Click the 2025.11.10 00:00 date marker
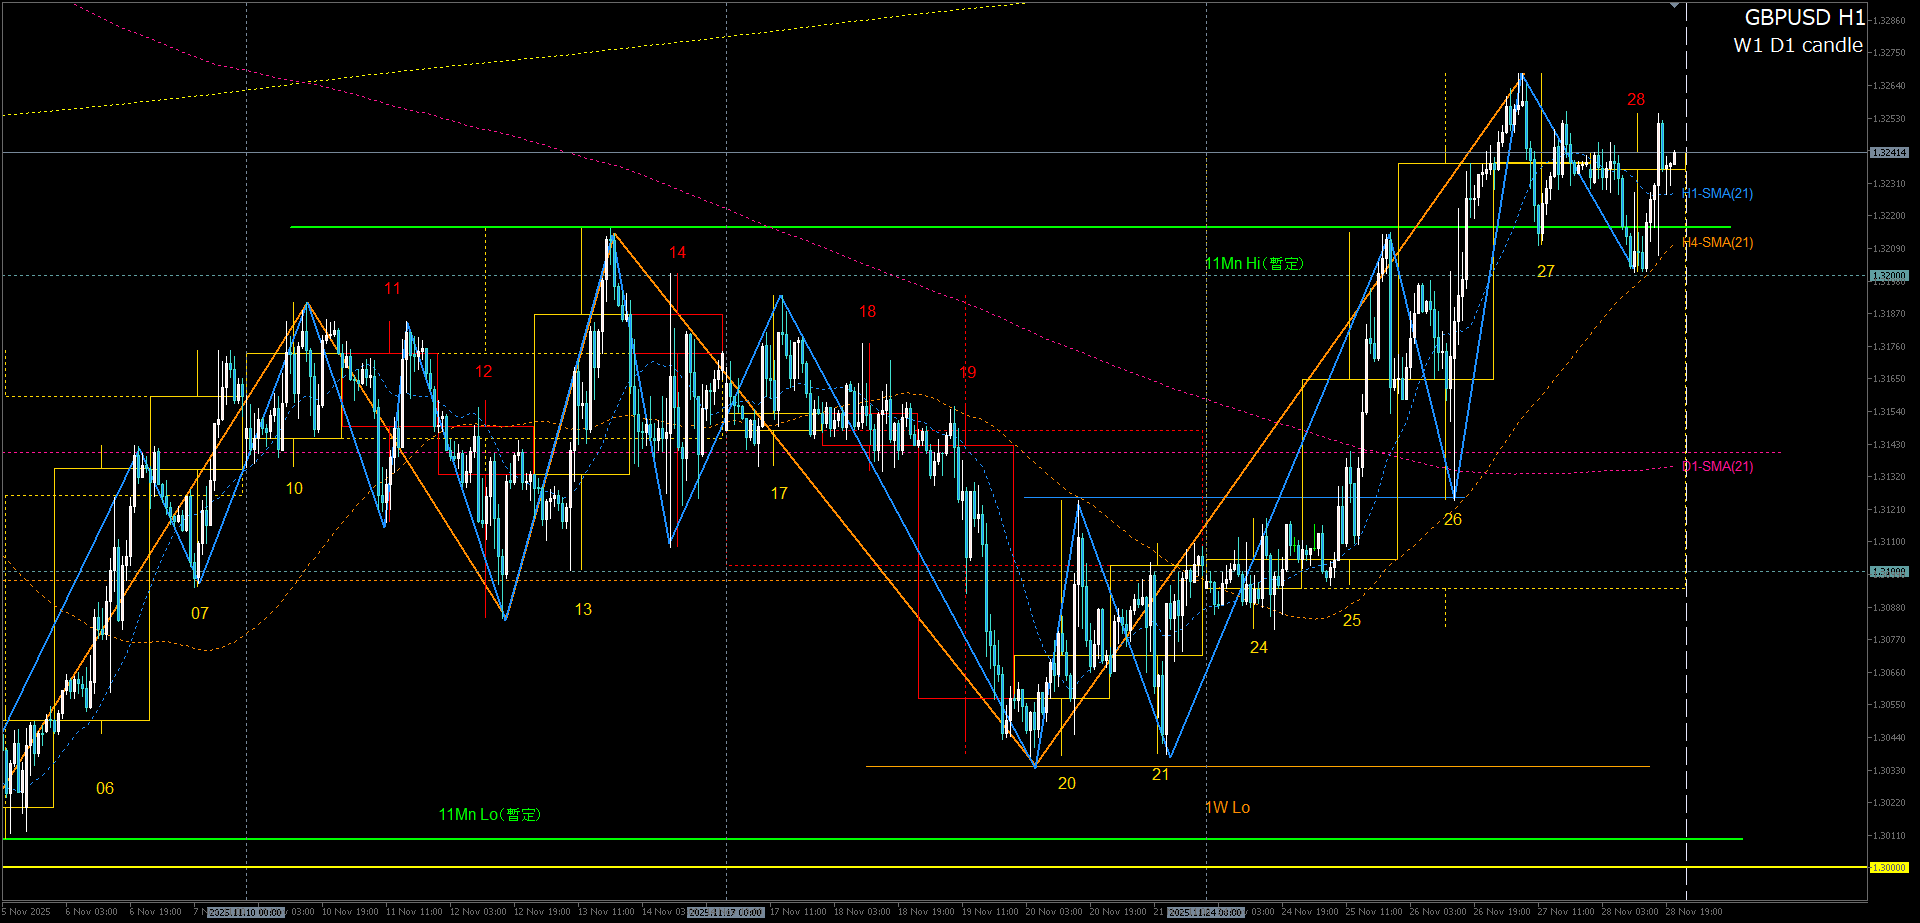This screenshot has width=1920, height=923. click(x=245, y=912)
